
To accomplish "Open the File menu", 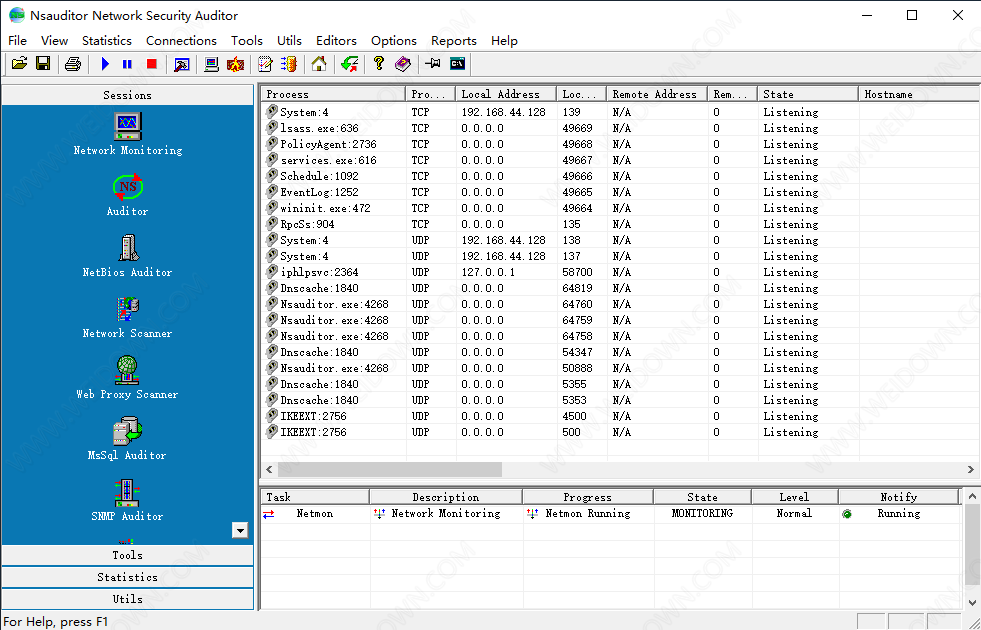I will [18, 41].
